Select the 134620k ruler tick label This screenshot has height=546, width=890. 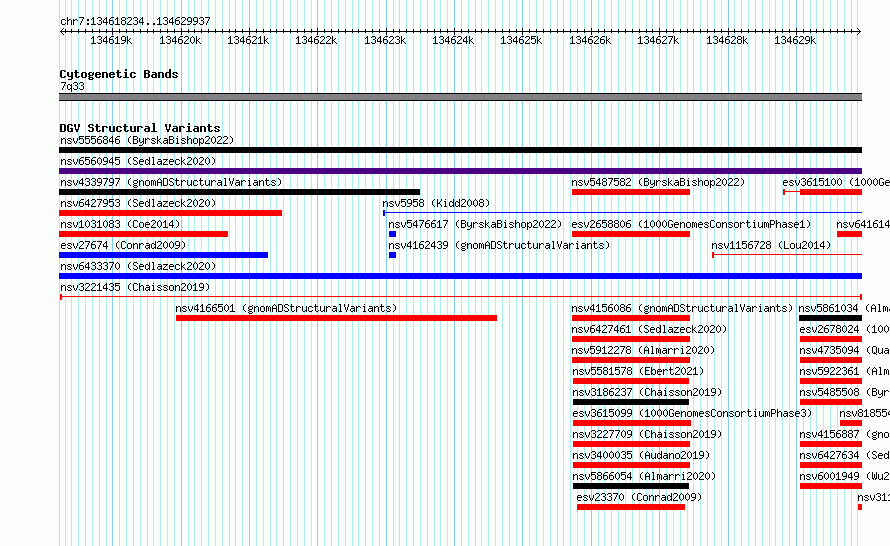pos(180,40)
